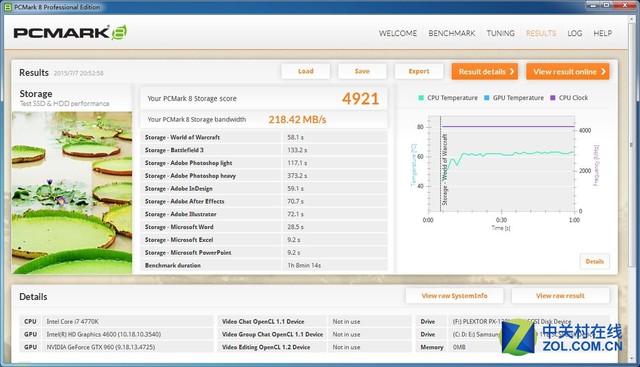This screenshot has width=640, height=367.
Task: View raw result
Action: click(x=560, y=296)
